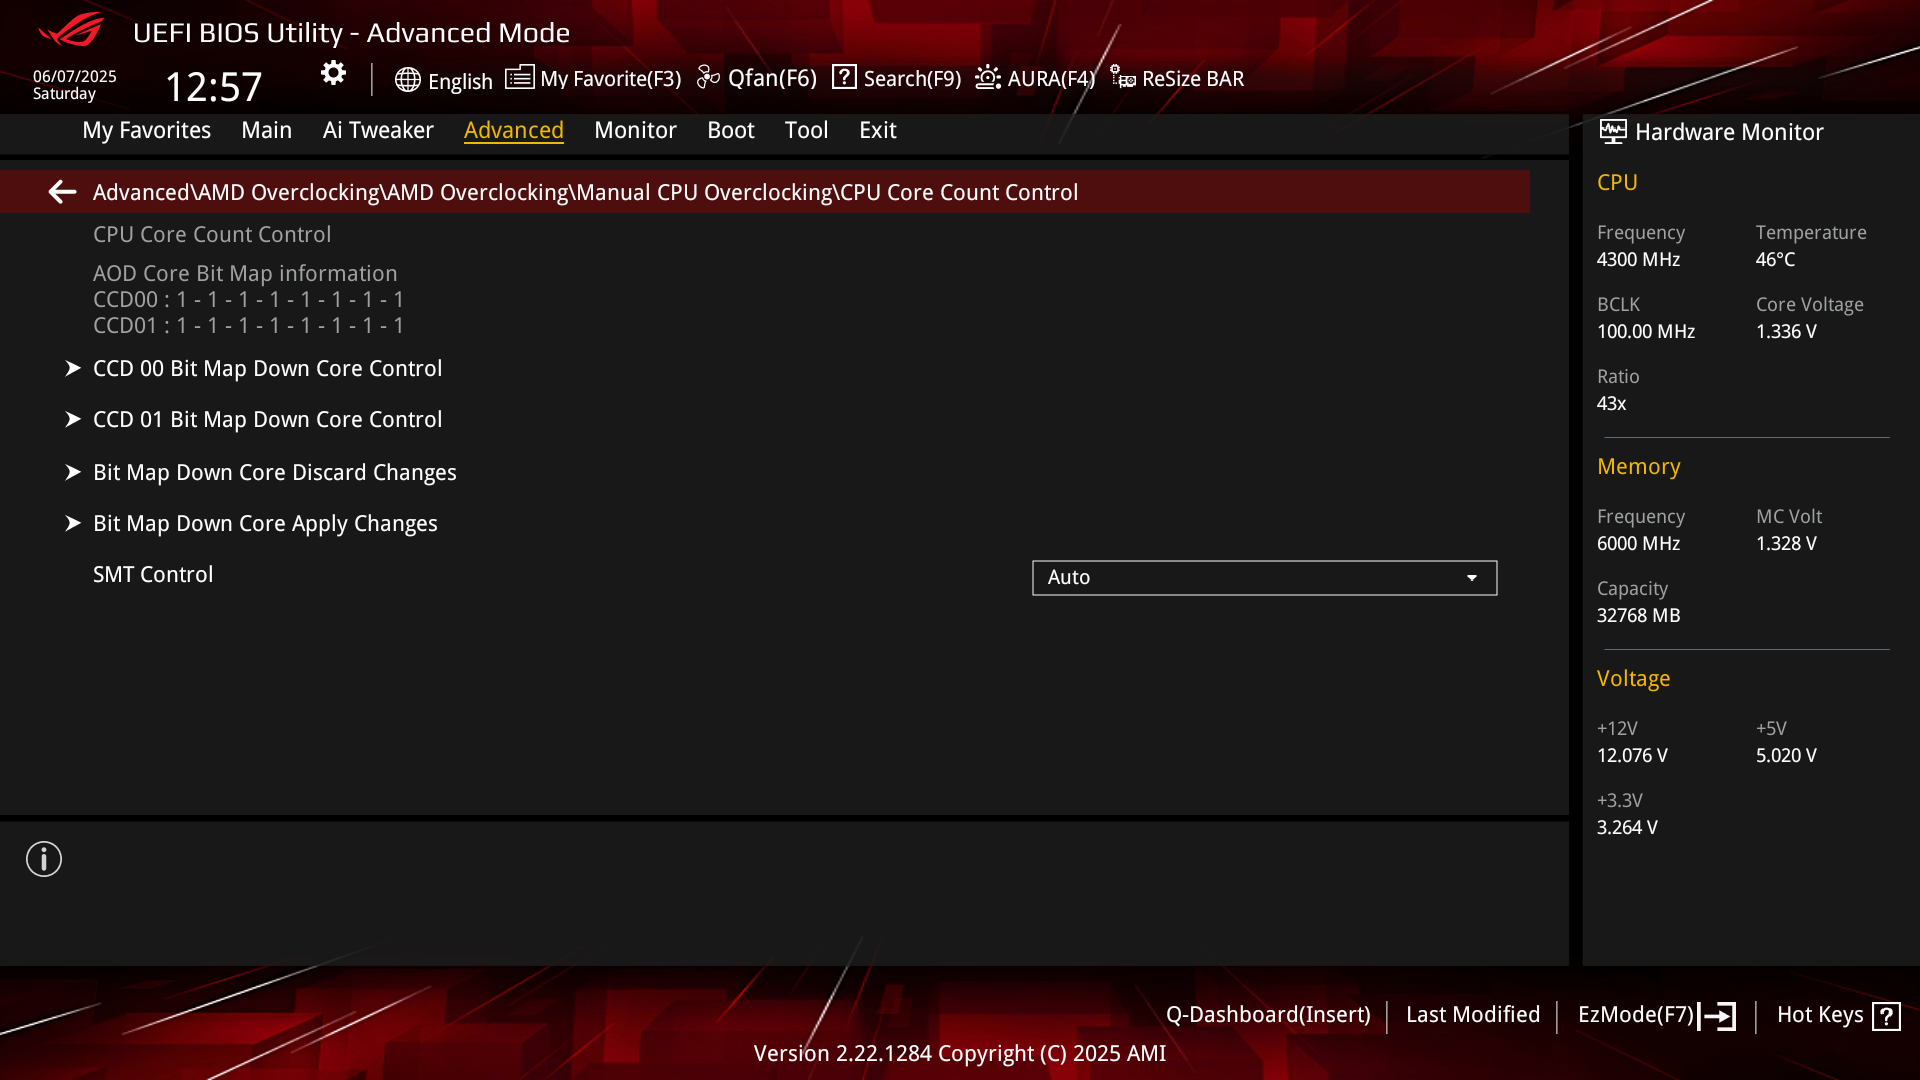Click CPU temperature value 46°C
This screenshot has height=1080, width=1920.
(1775, 259)
